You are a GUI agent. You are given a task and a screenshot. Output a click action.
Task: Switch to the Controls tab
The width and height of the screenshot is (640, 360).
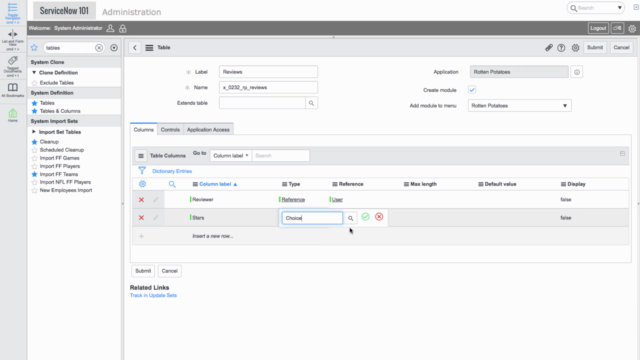[x=170, y=129]
